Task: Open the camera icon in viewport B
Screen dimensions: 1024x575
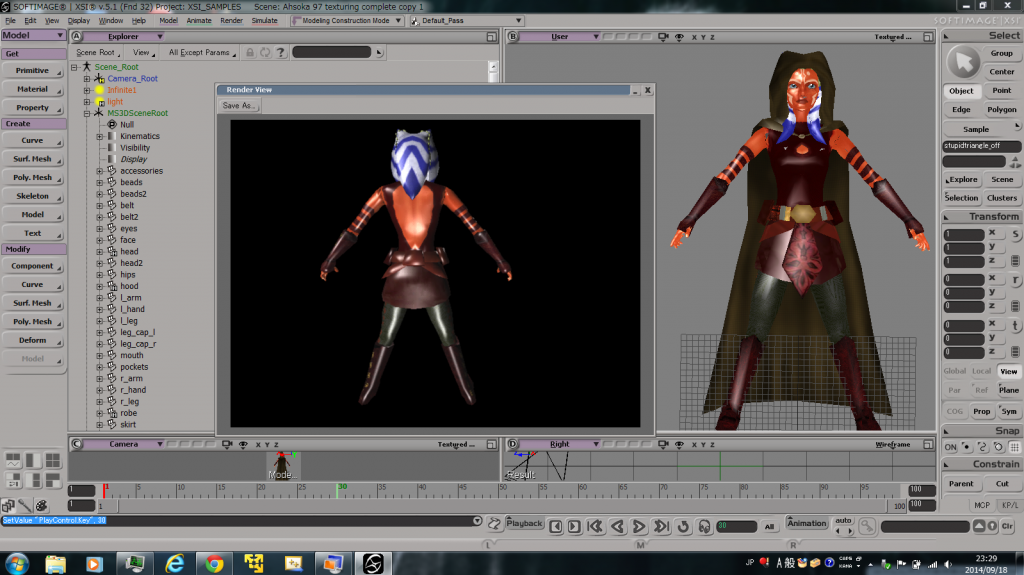Action: (x=663, y=37)
